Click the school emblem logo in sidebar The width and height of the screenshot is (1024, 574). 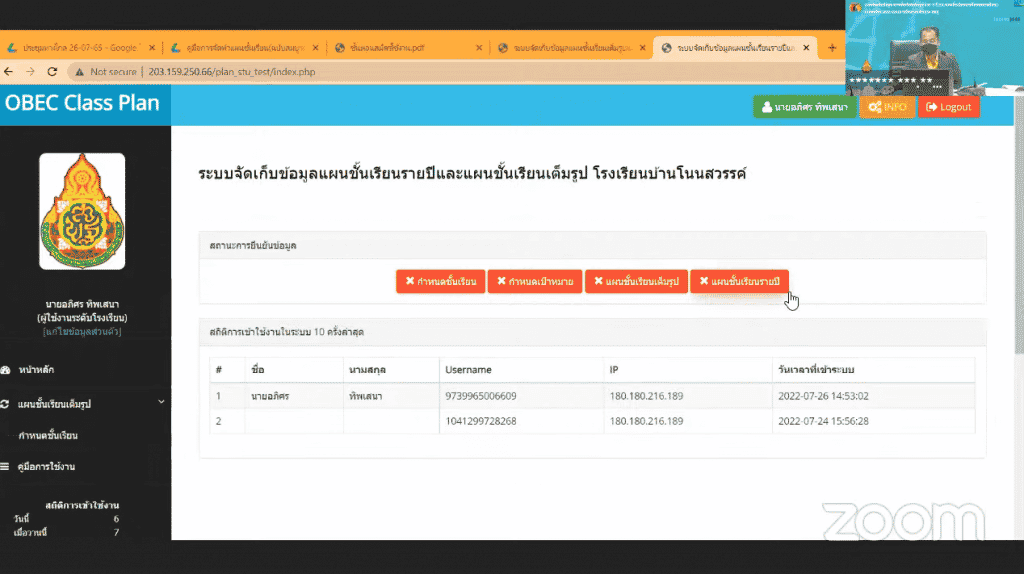(x=82, y=211)
